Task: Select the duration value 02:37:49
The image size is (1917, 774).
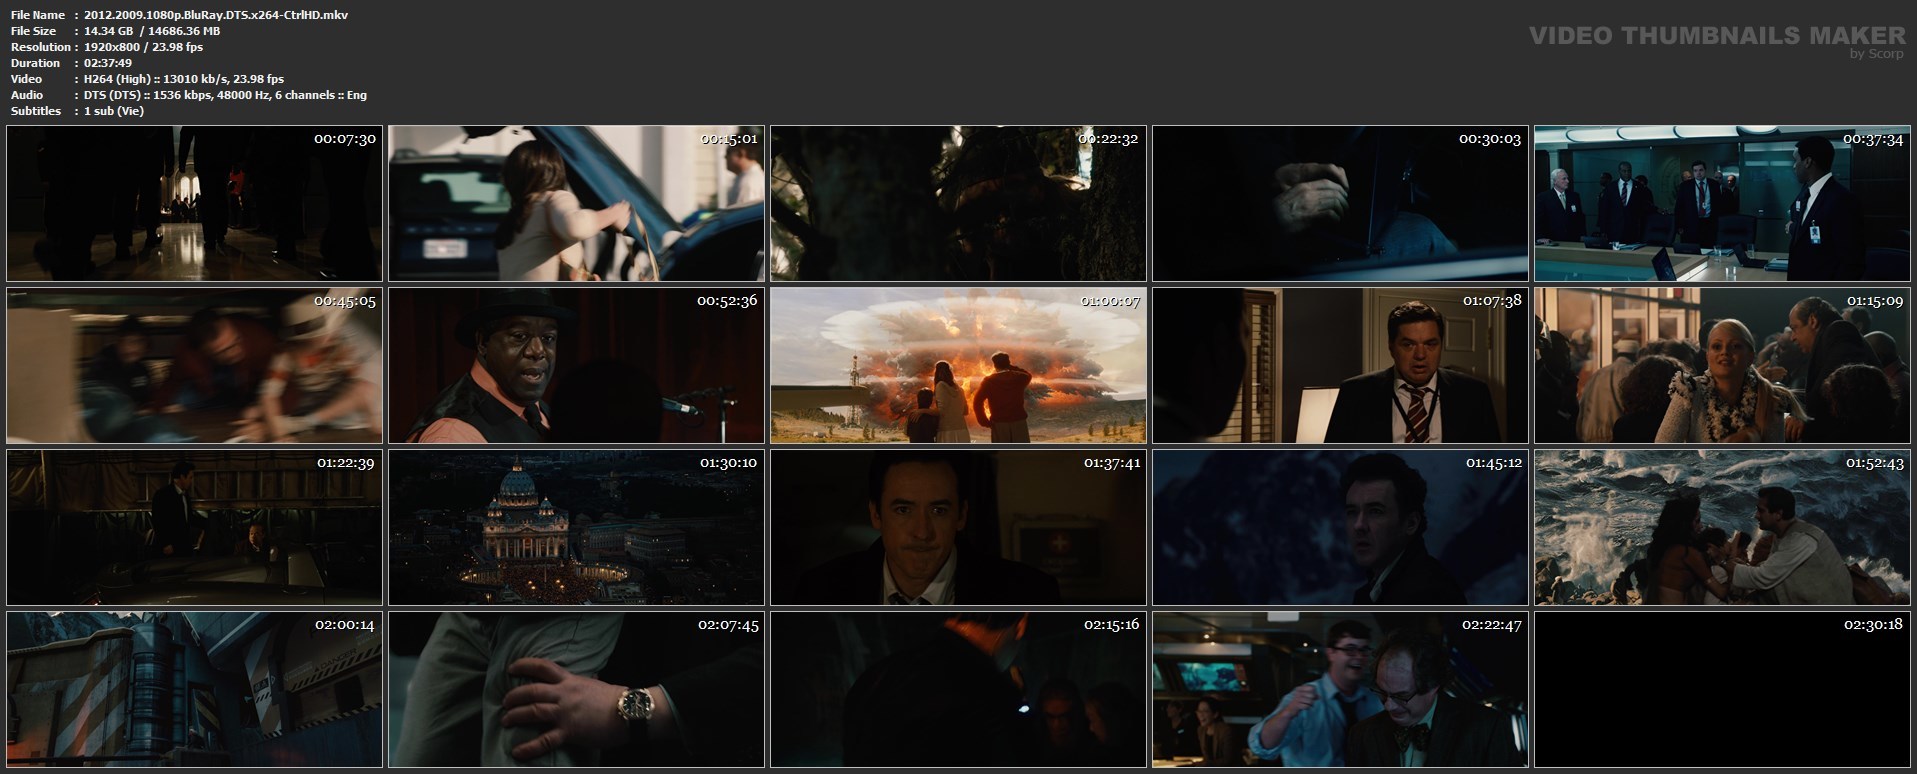Action: coord(108,63)
